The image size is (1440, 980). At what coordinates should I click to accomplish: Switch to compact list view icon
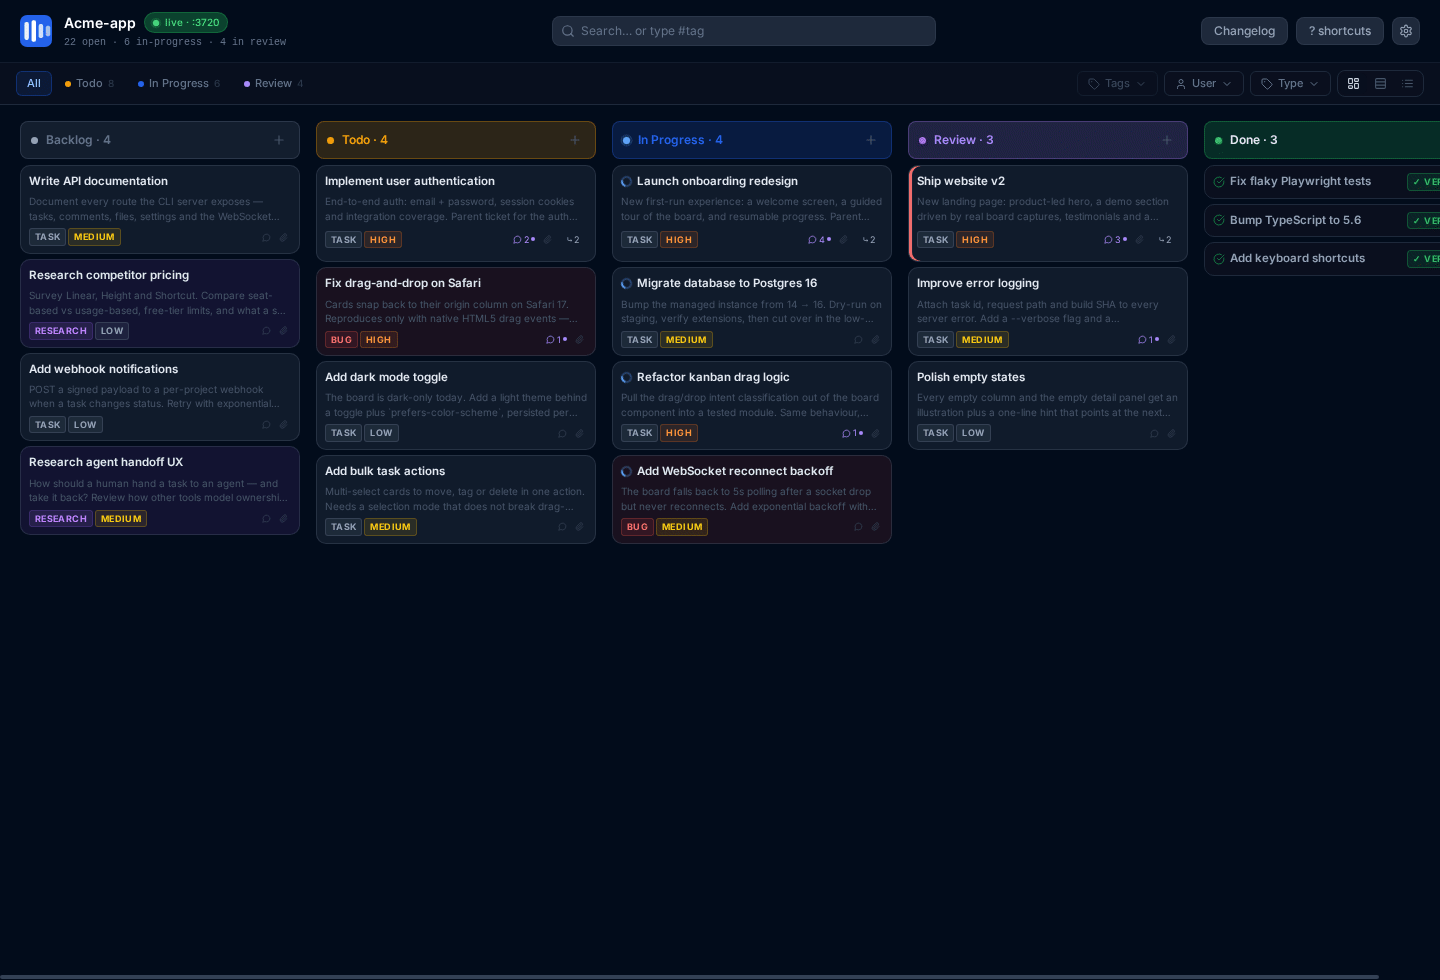[1407, 84]
